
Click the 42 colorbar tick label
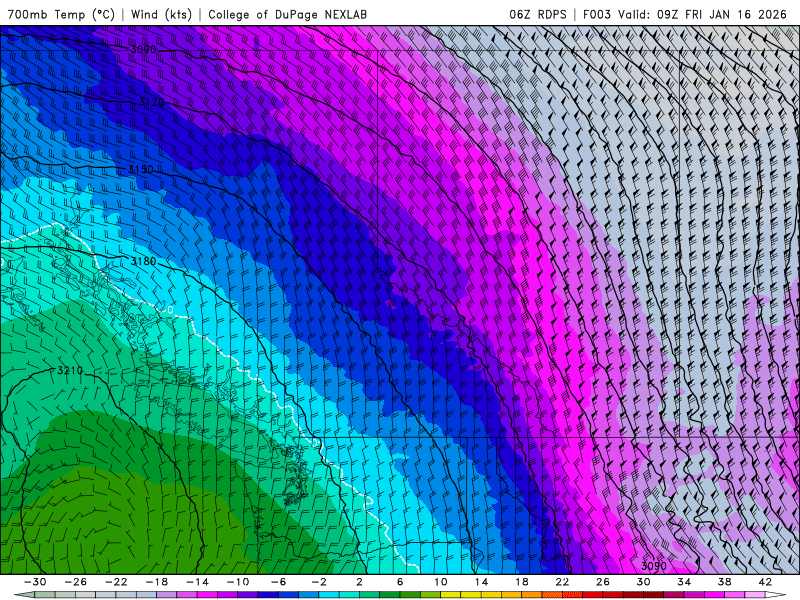765,582
